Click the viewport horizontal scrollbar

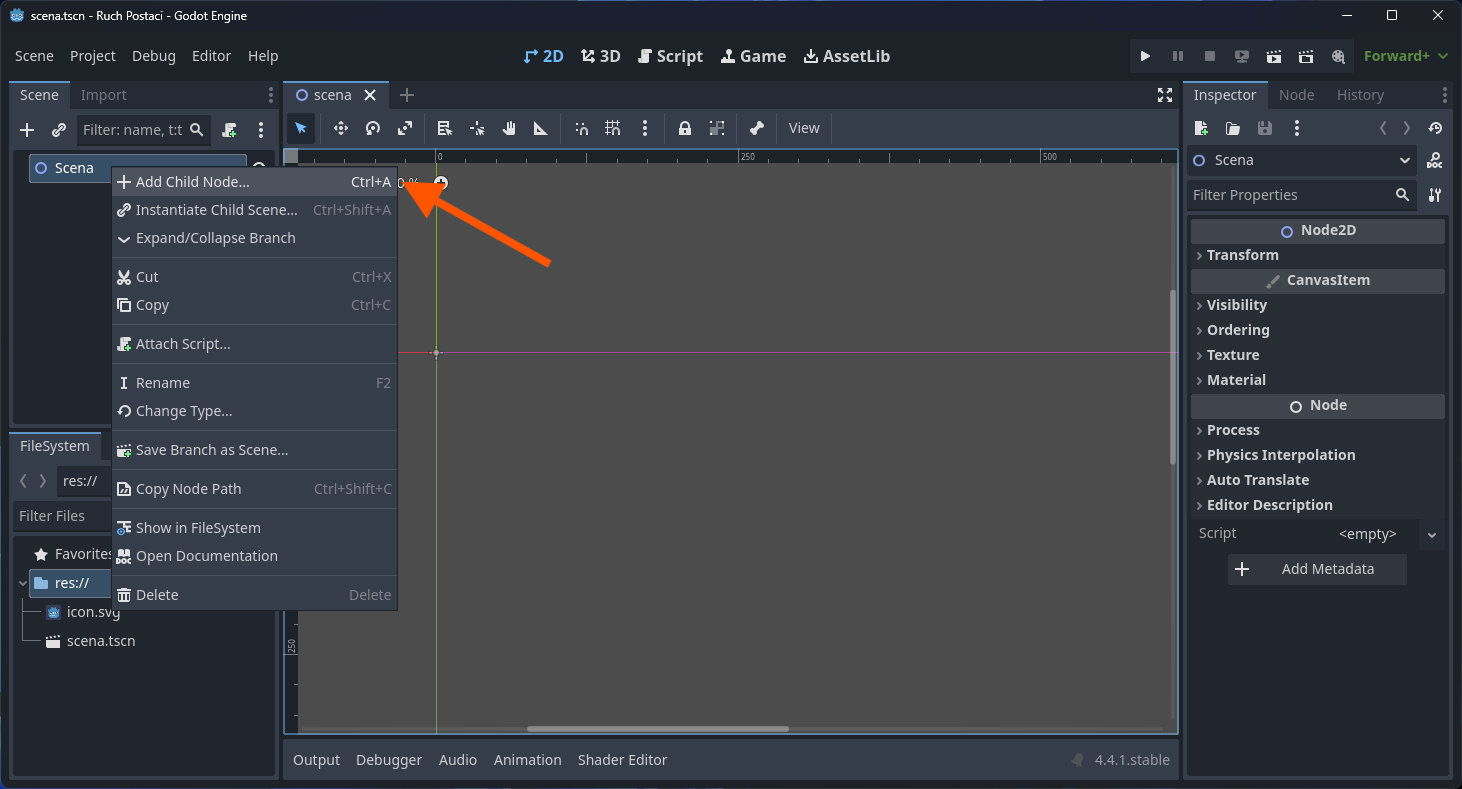(658, 729)
